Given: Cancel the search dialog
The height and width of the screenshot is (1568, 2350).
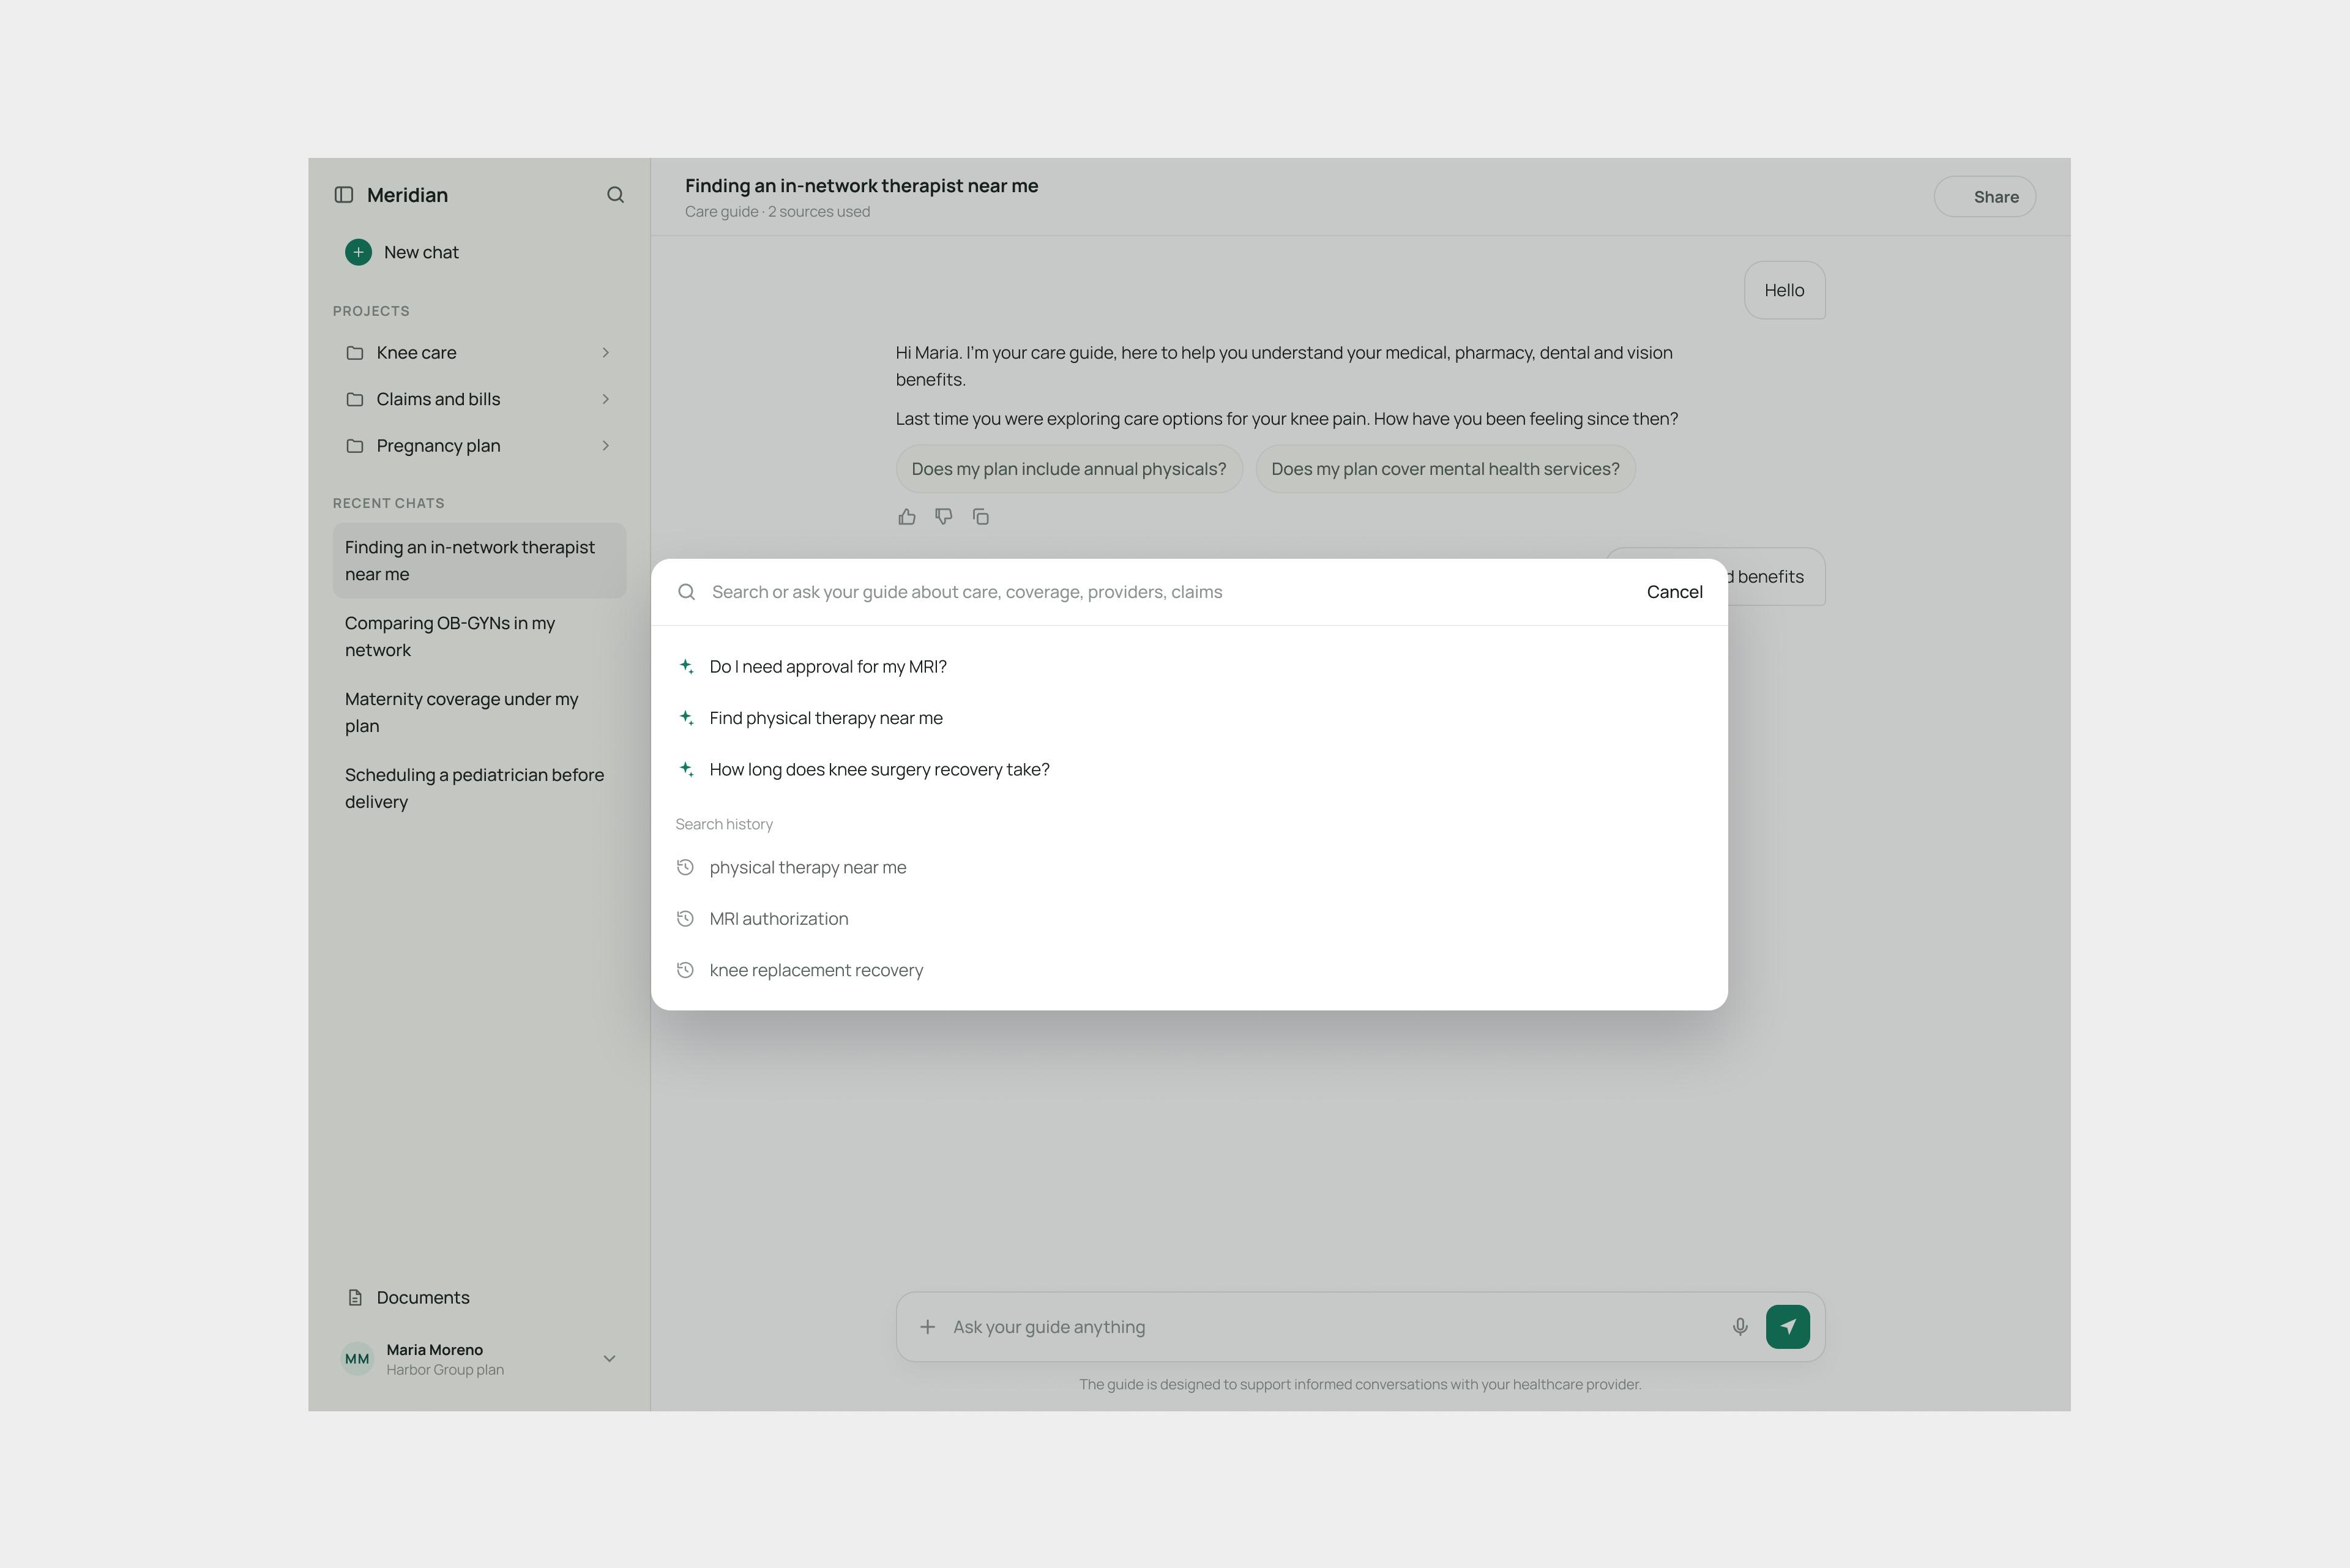Looking at the screenshot, I should [x=1674, y=592].
